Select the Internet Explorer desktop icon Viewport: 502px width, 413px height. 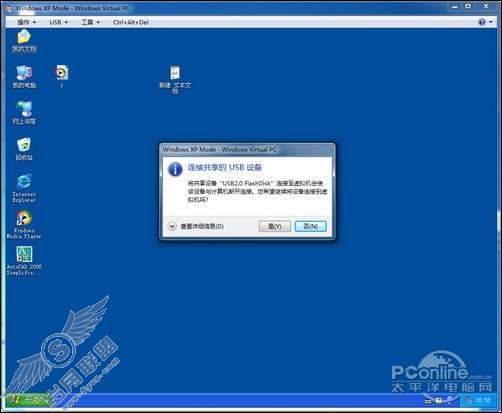pyautogui.click(x=24, y=188)
